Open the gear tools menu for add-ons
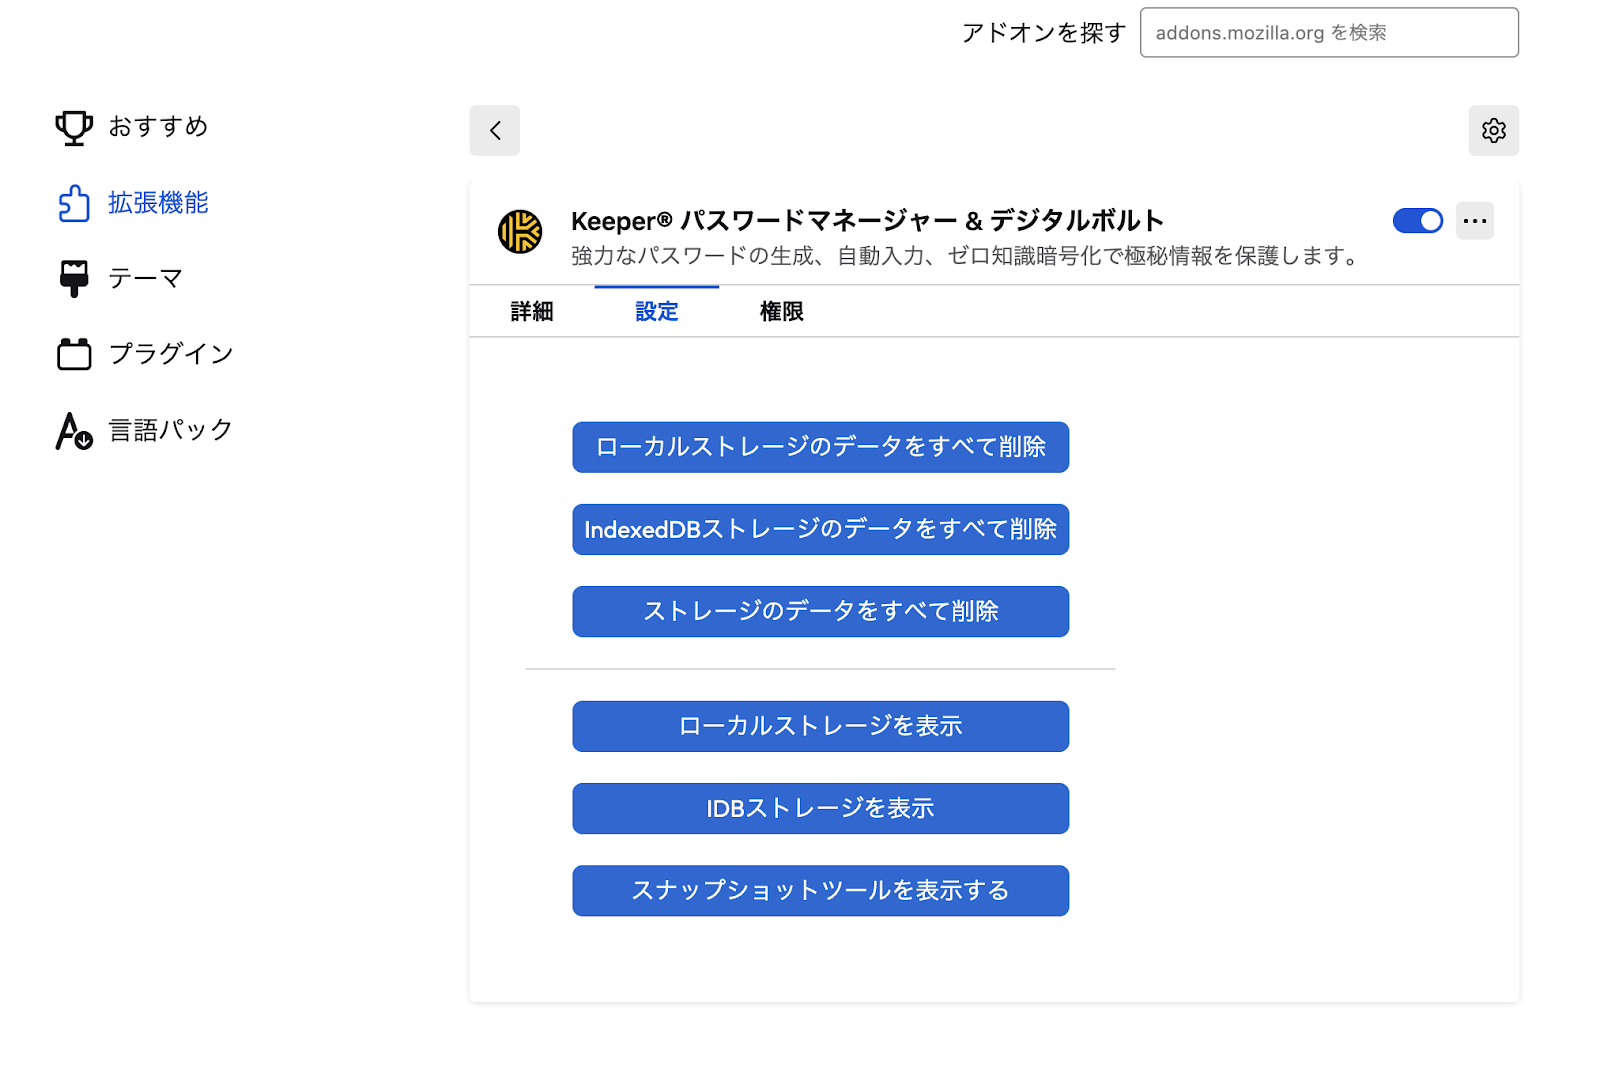 pyautogui.click(x=1494, y=130)
